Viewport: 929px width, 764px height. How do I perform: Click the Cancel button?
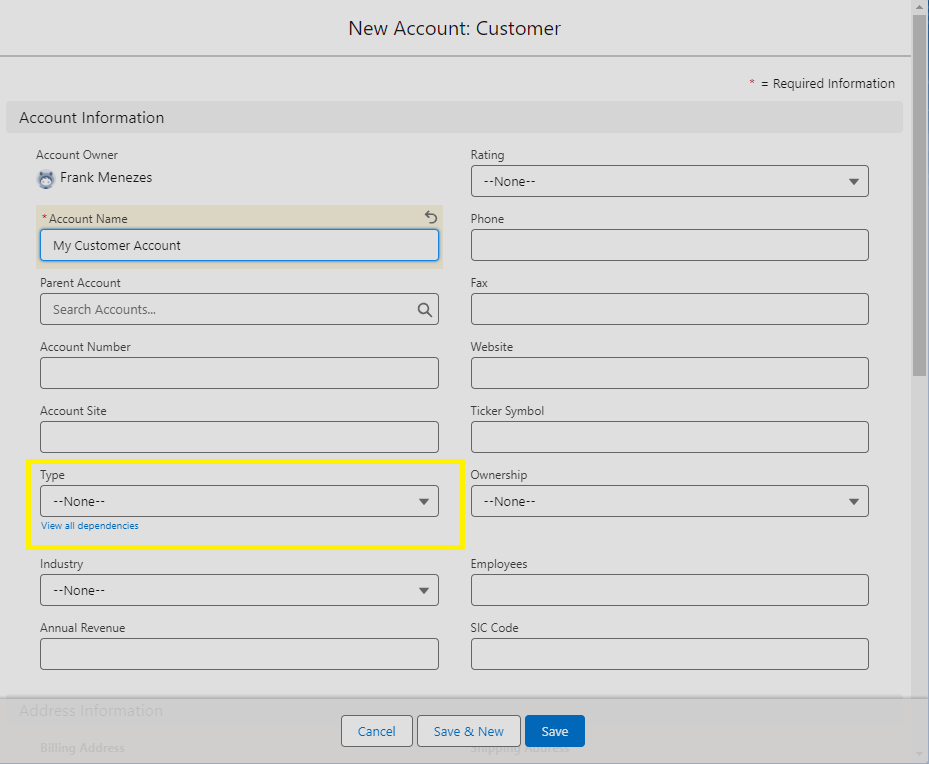click(x=376, y=731)
